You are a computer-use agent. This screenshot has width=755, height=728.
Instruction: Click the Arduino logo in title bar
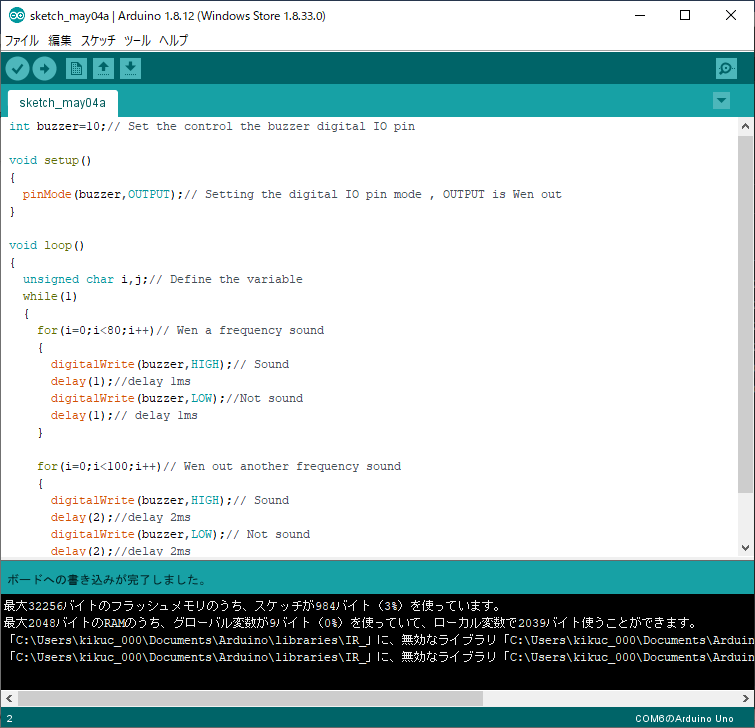click(16, 16)
